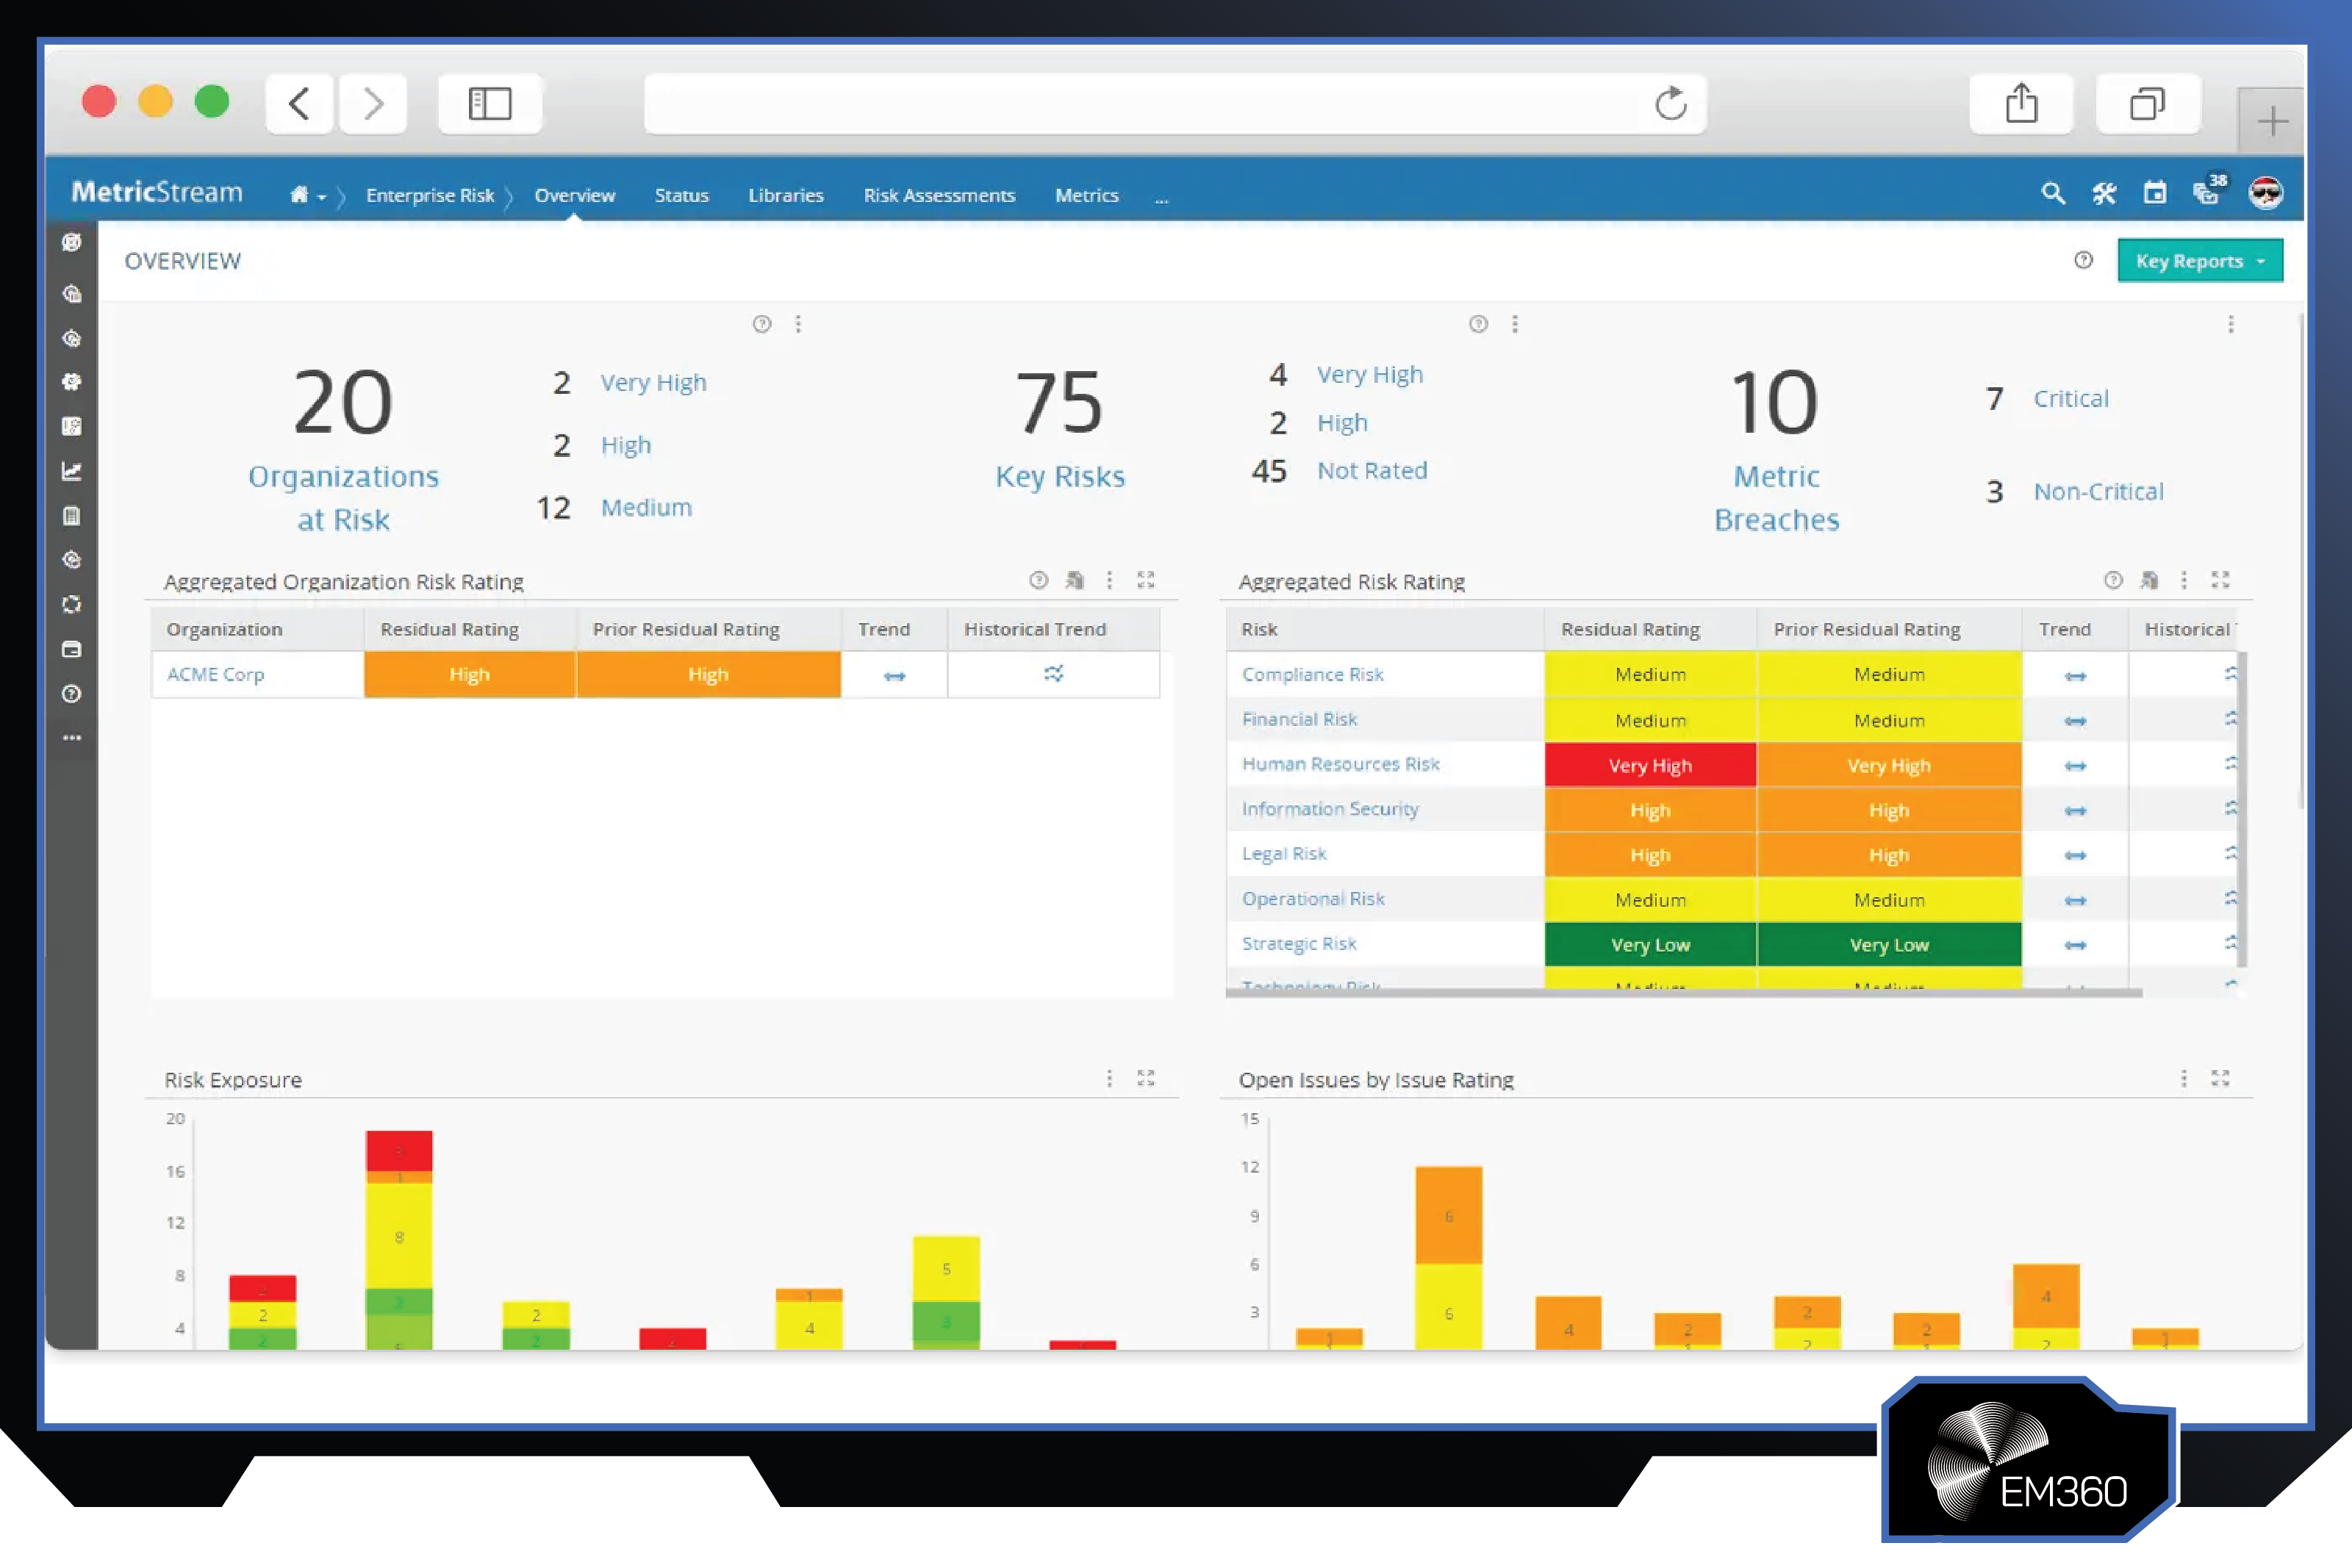Click the Safari address bar field
The image size is (2352, 1568).
[1175, 103]
